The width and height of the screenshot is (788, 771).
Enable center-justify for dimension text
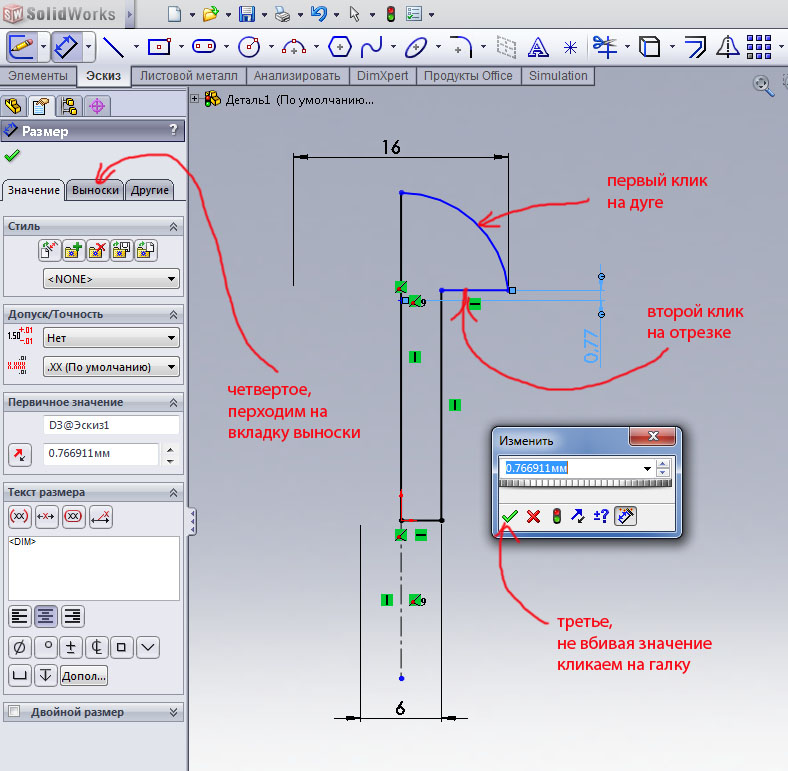[46, 615]
